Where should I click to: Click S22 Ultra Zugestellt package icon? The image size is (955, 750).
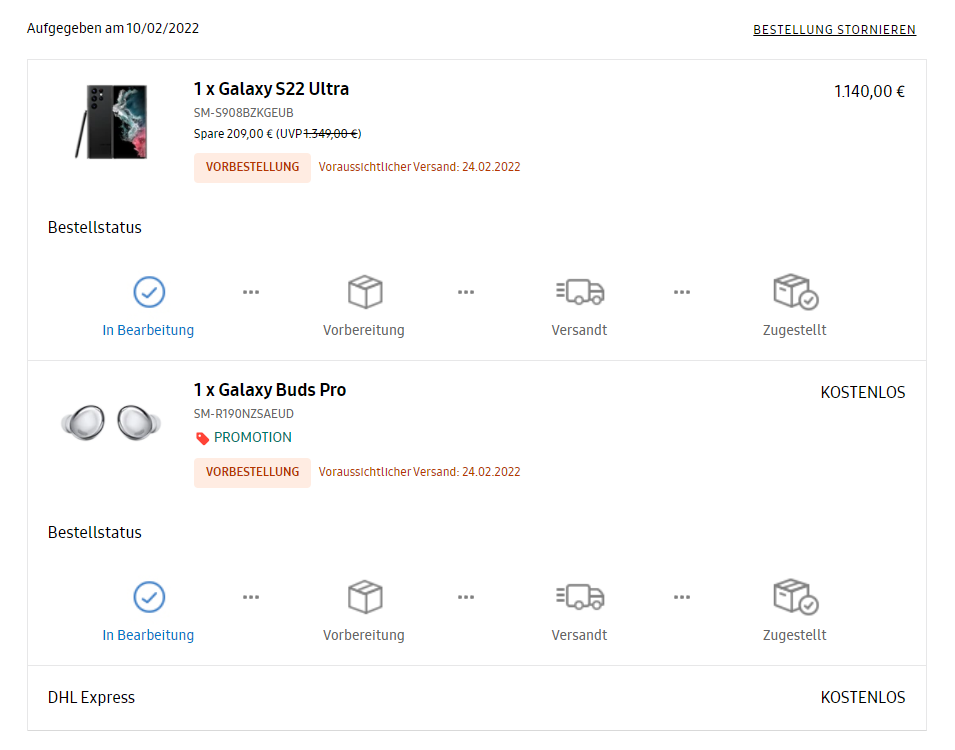tap(795, 292)
